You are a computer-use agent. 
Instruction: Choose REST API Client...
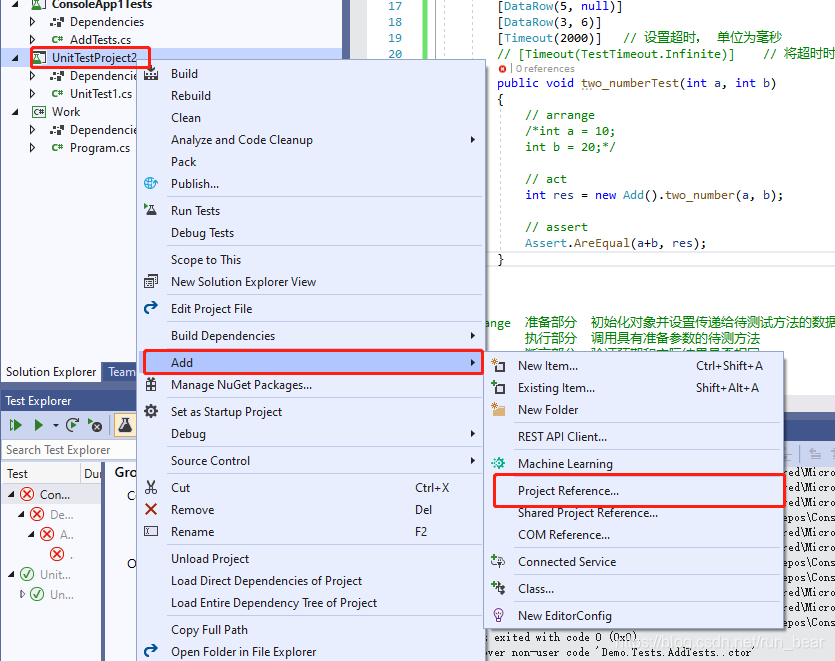click(x=634, y=436)
